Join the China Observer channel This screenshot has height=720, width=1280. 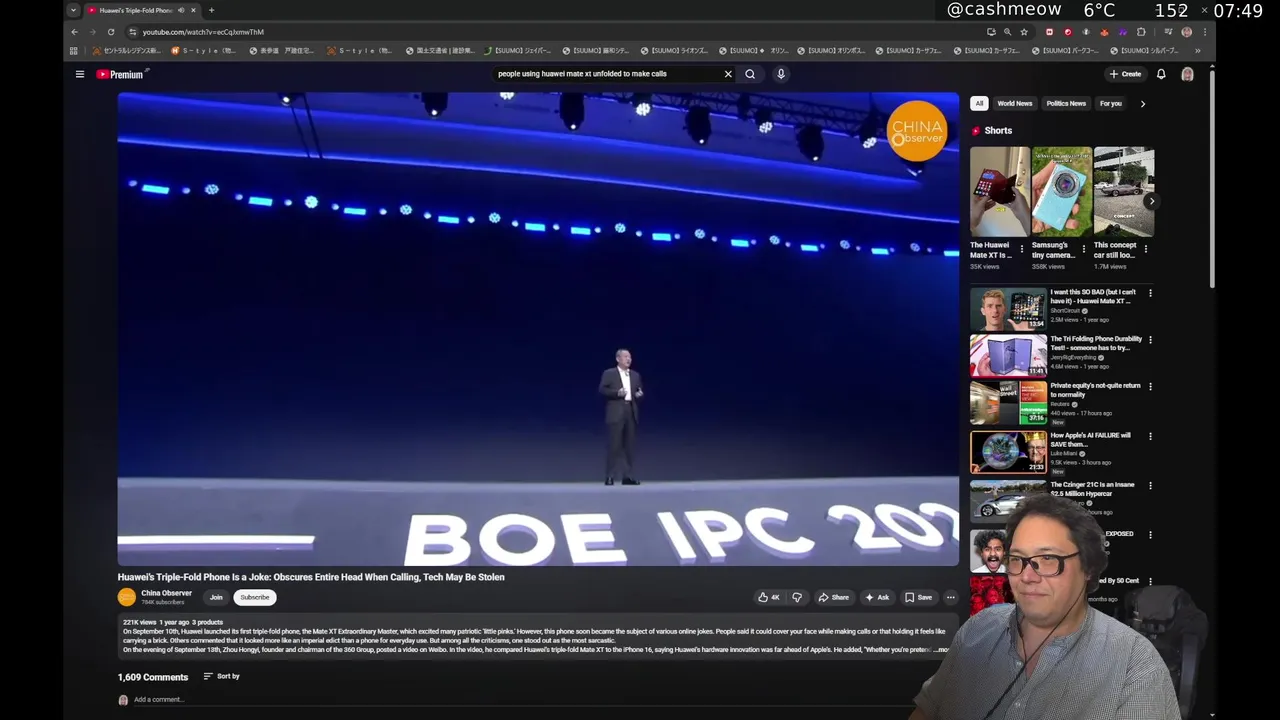tap(216, 597)
